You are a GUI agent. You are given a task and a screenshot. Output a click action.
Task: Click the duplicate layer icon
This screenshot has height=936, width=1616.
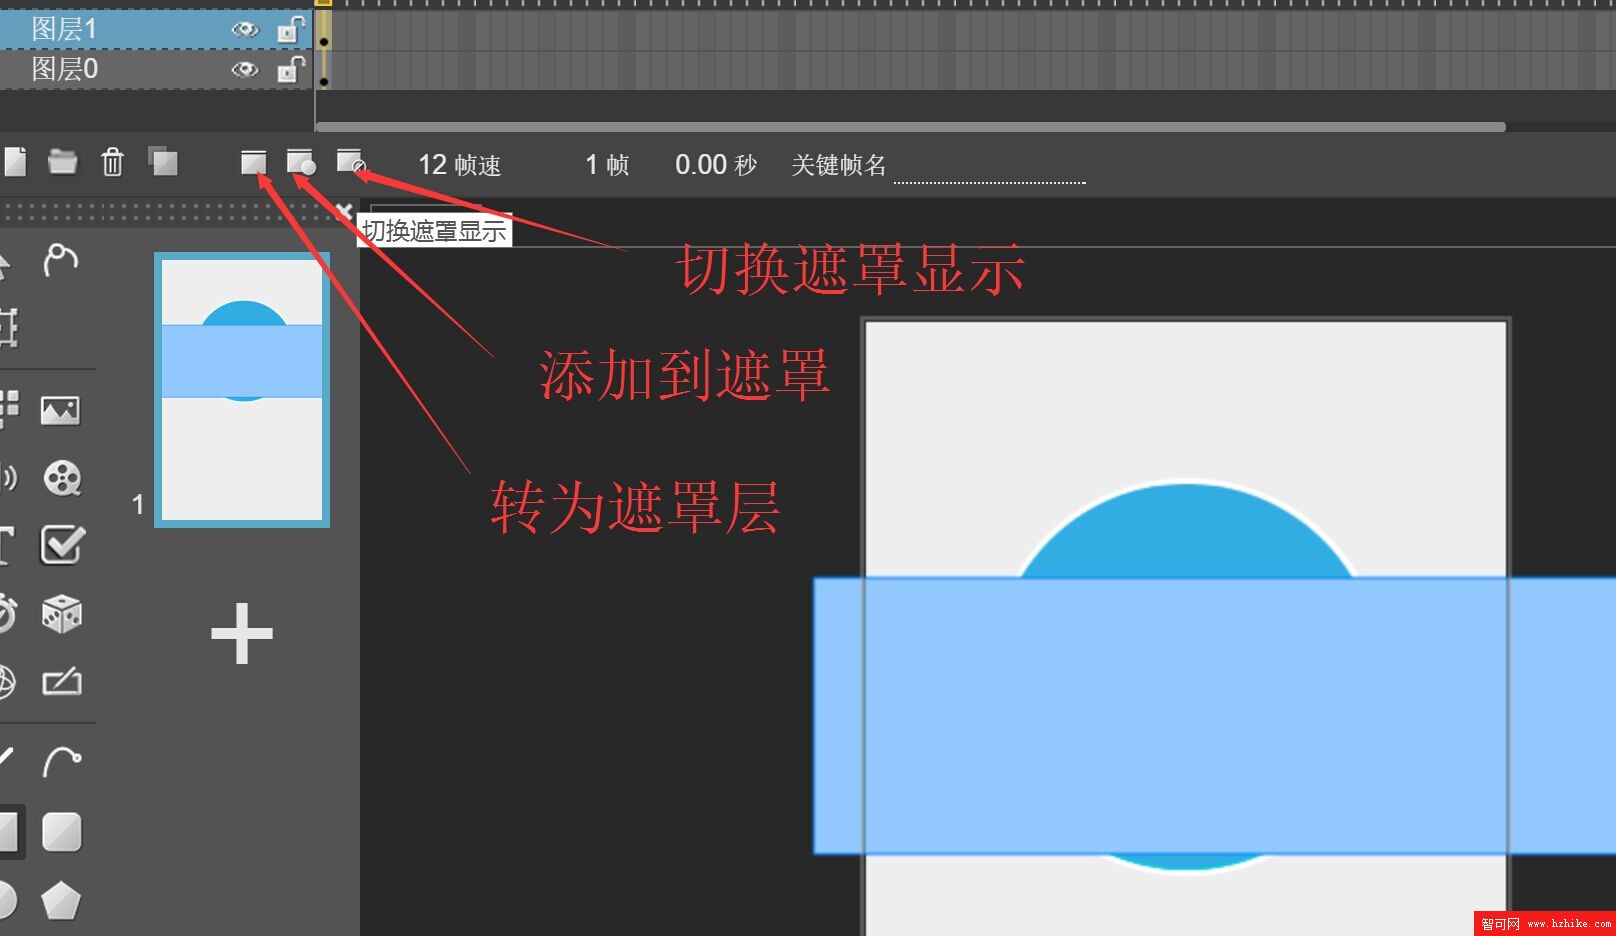point(163,162)
